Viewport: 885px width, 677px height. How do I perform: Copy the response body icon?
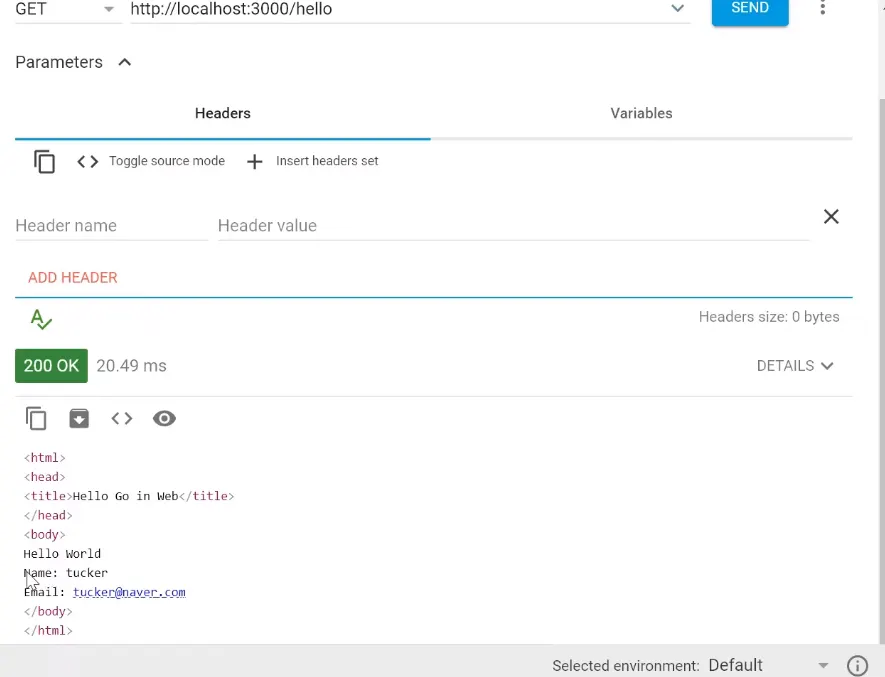click(x=36, y=419)
